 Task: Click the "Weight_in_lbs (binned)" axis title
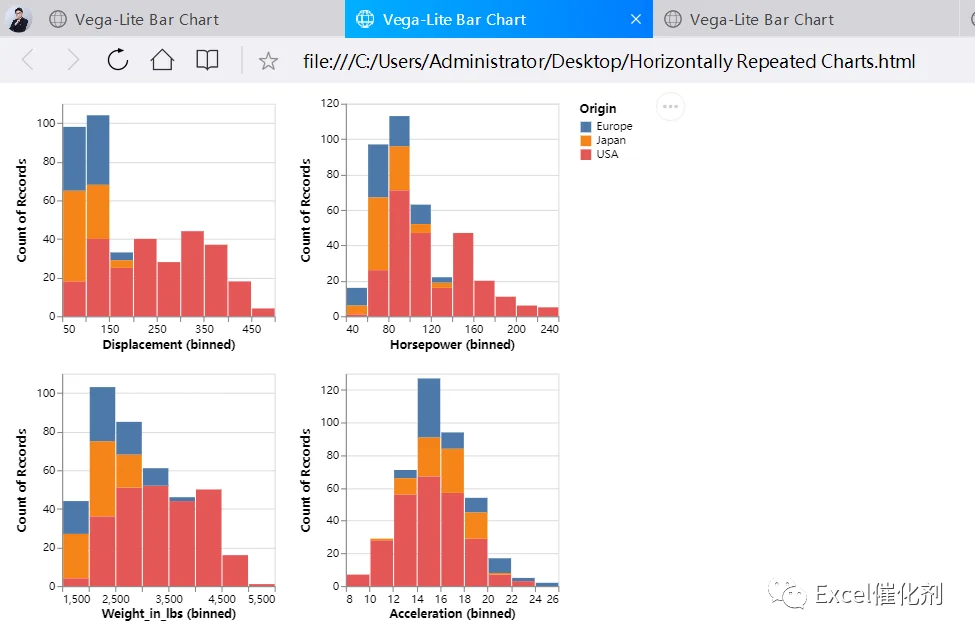[x=169, y=614]
